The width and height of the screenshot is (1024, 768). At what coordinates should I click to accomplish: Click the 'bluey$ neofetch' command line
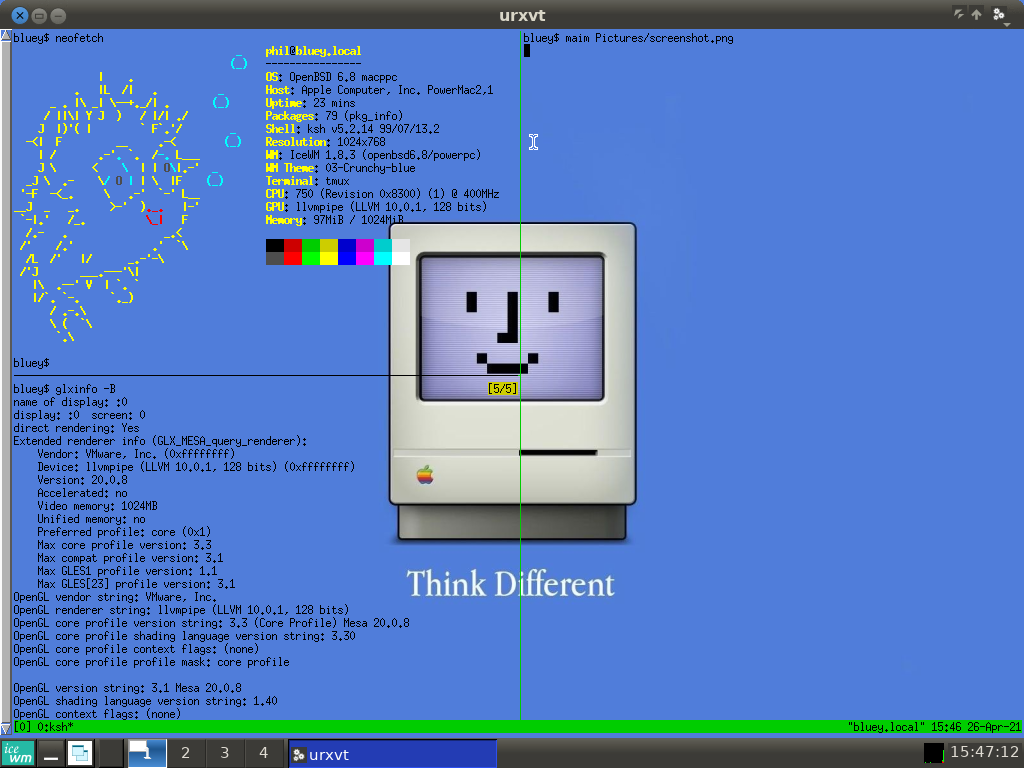(59, 38)
